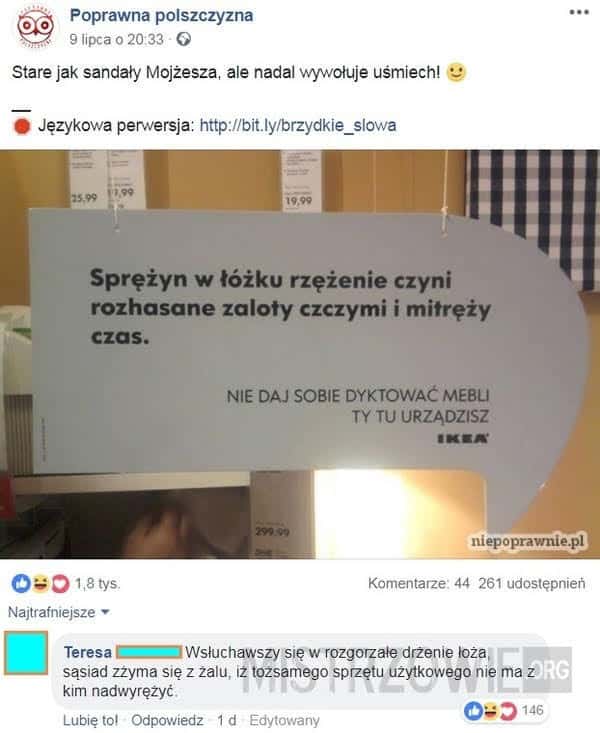The height and width of the screenshot is (733, 600).
Task: Open the Komentarze: 44 comment count
Action: (x=419, y=583)
